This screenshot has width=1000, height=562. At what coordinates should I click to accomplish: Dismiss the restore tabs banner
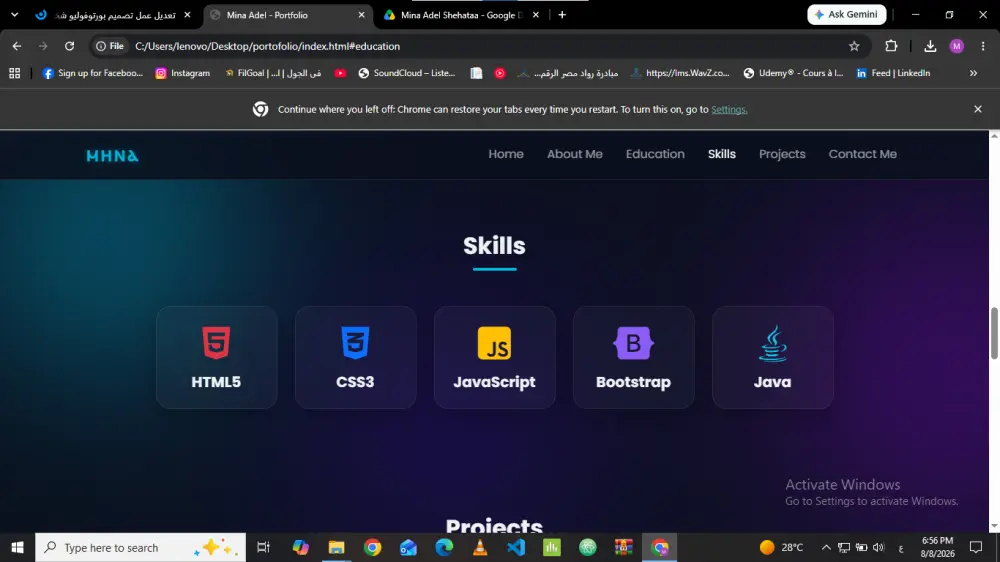pyautogui.click(x=978, y=109)
